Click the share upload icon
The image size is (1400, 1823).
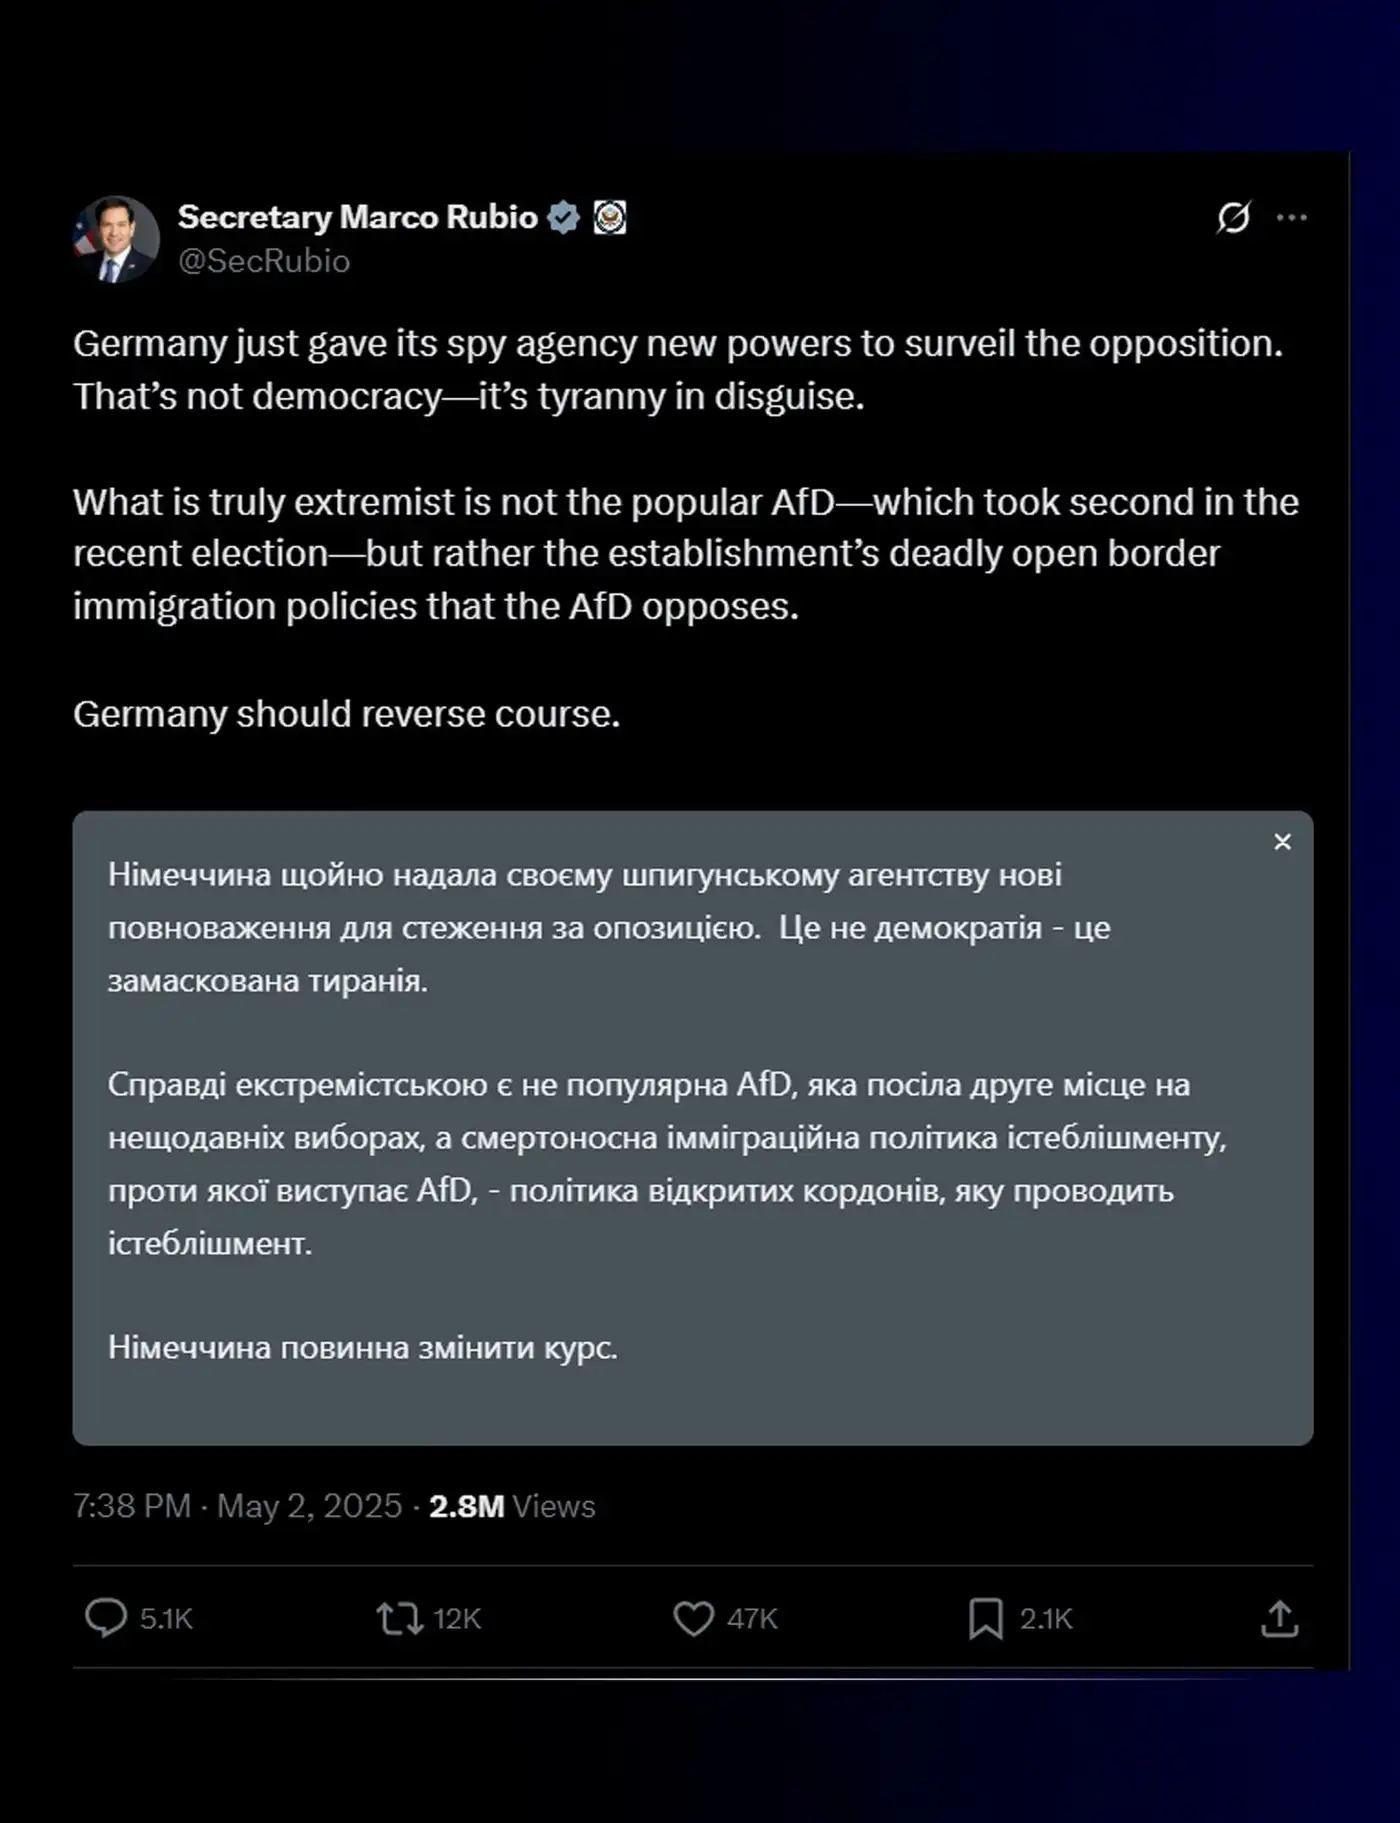click(1279, 1618)
